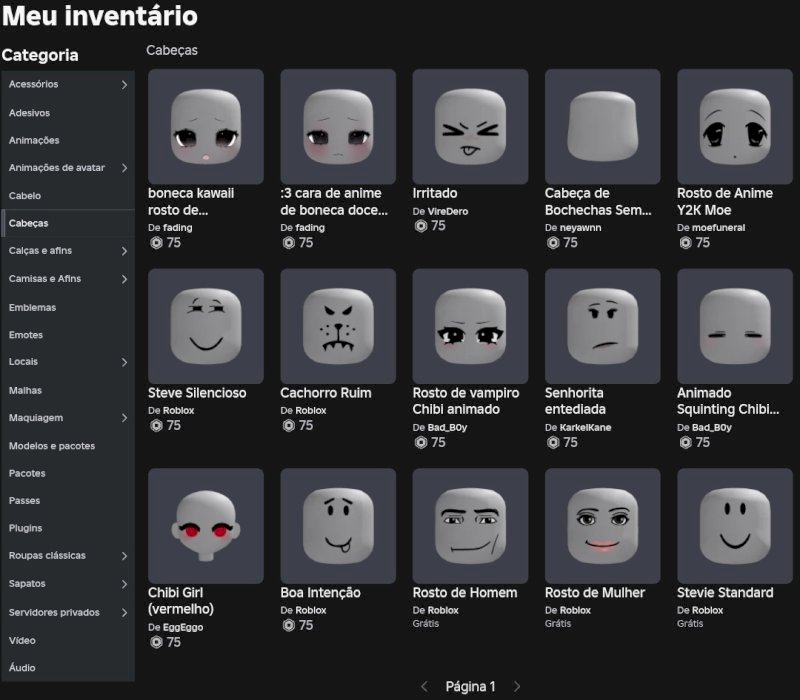Click the Stevie Standard item title
This screenshot has height=700, width=800.
point(725,593)
